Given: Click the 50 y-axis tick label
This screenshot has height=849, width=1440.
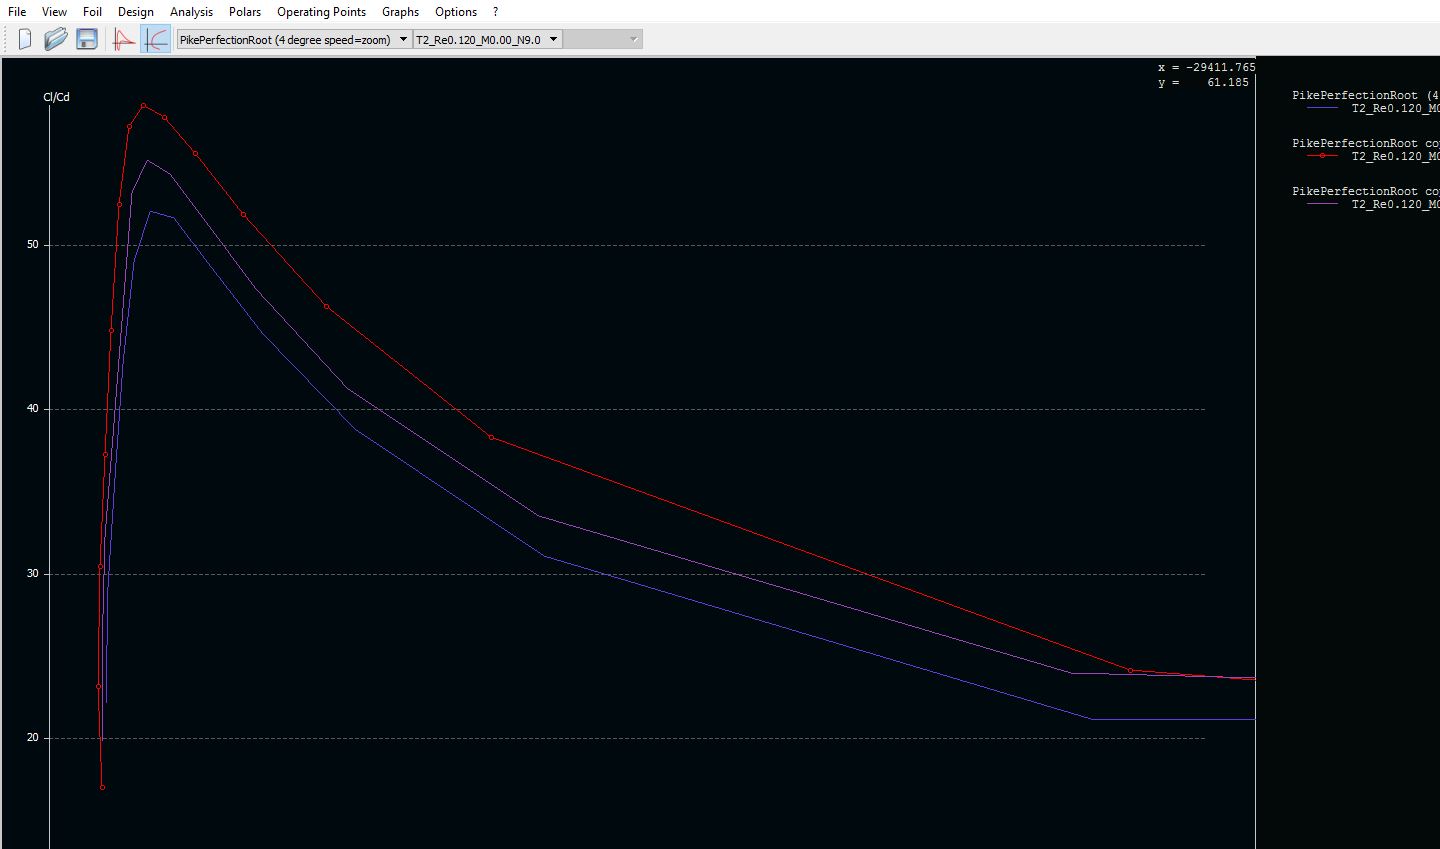Looking at the screenshot, I should click(x=33, y=245).
